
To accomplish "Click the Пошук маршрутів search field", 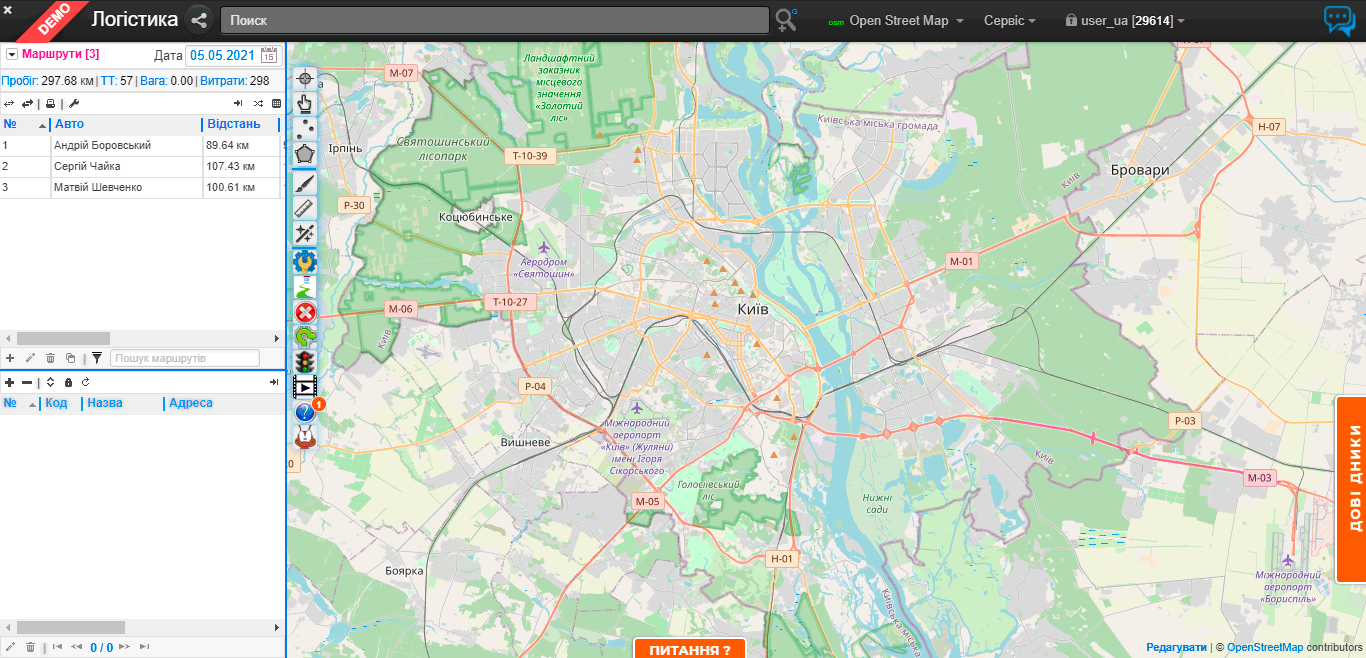I will click(x=184, y=358).
